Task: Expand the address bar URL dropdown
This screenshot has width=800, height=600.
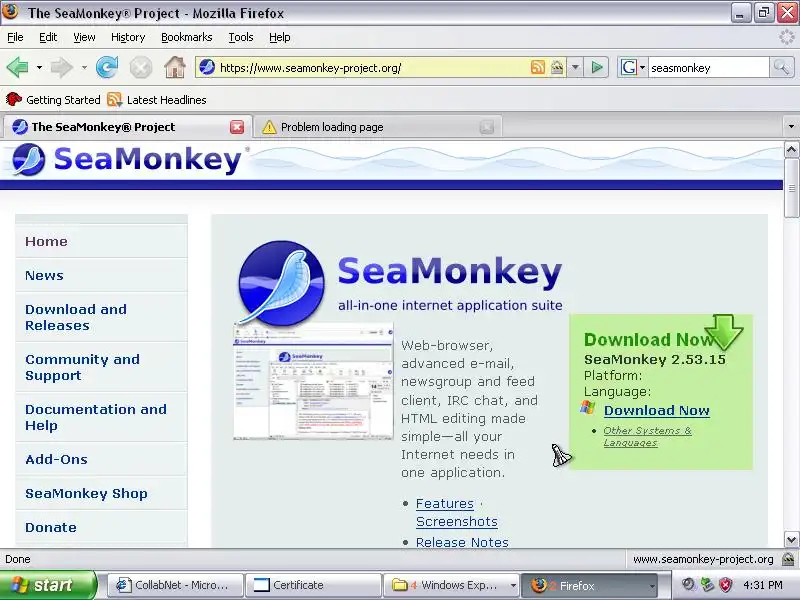Action: pos(575,67)
